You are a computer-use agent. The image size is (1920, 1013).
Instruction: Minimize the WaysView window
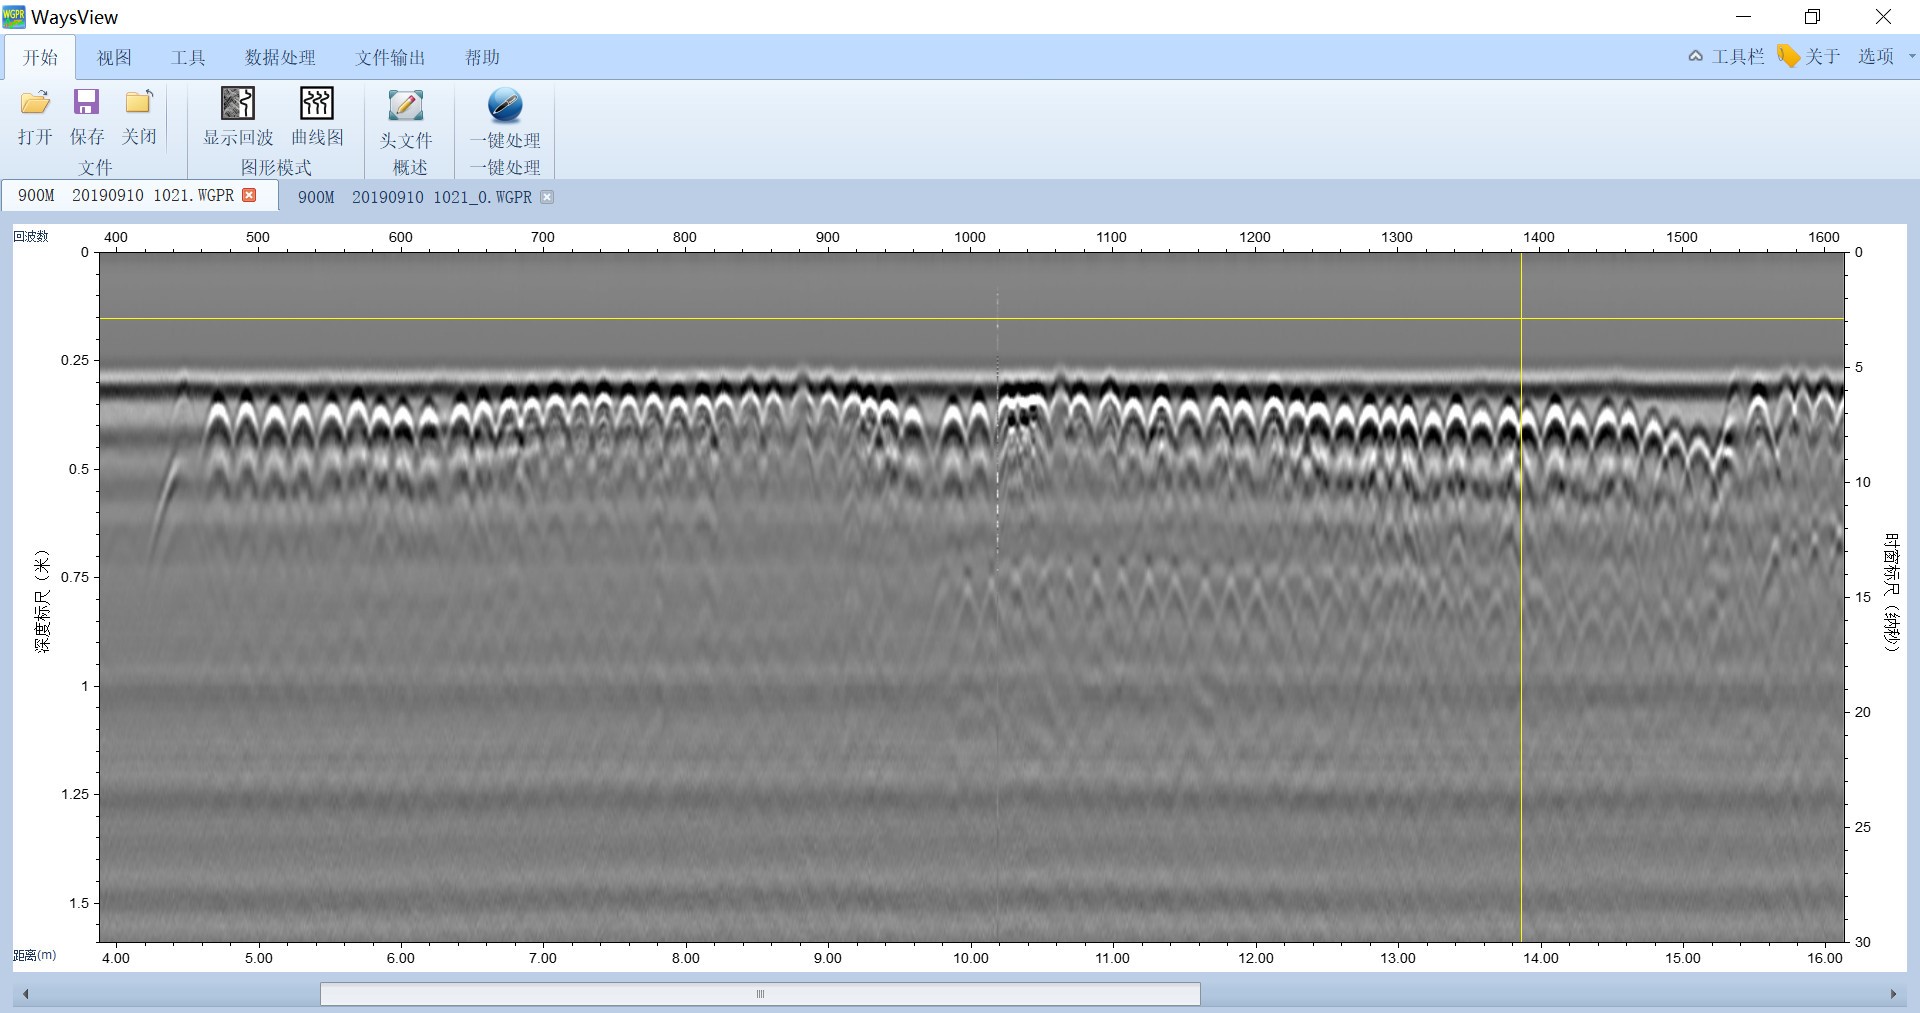[x=1744, y=17]
